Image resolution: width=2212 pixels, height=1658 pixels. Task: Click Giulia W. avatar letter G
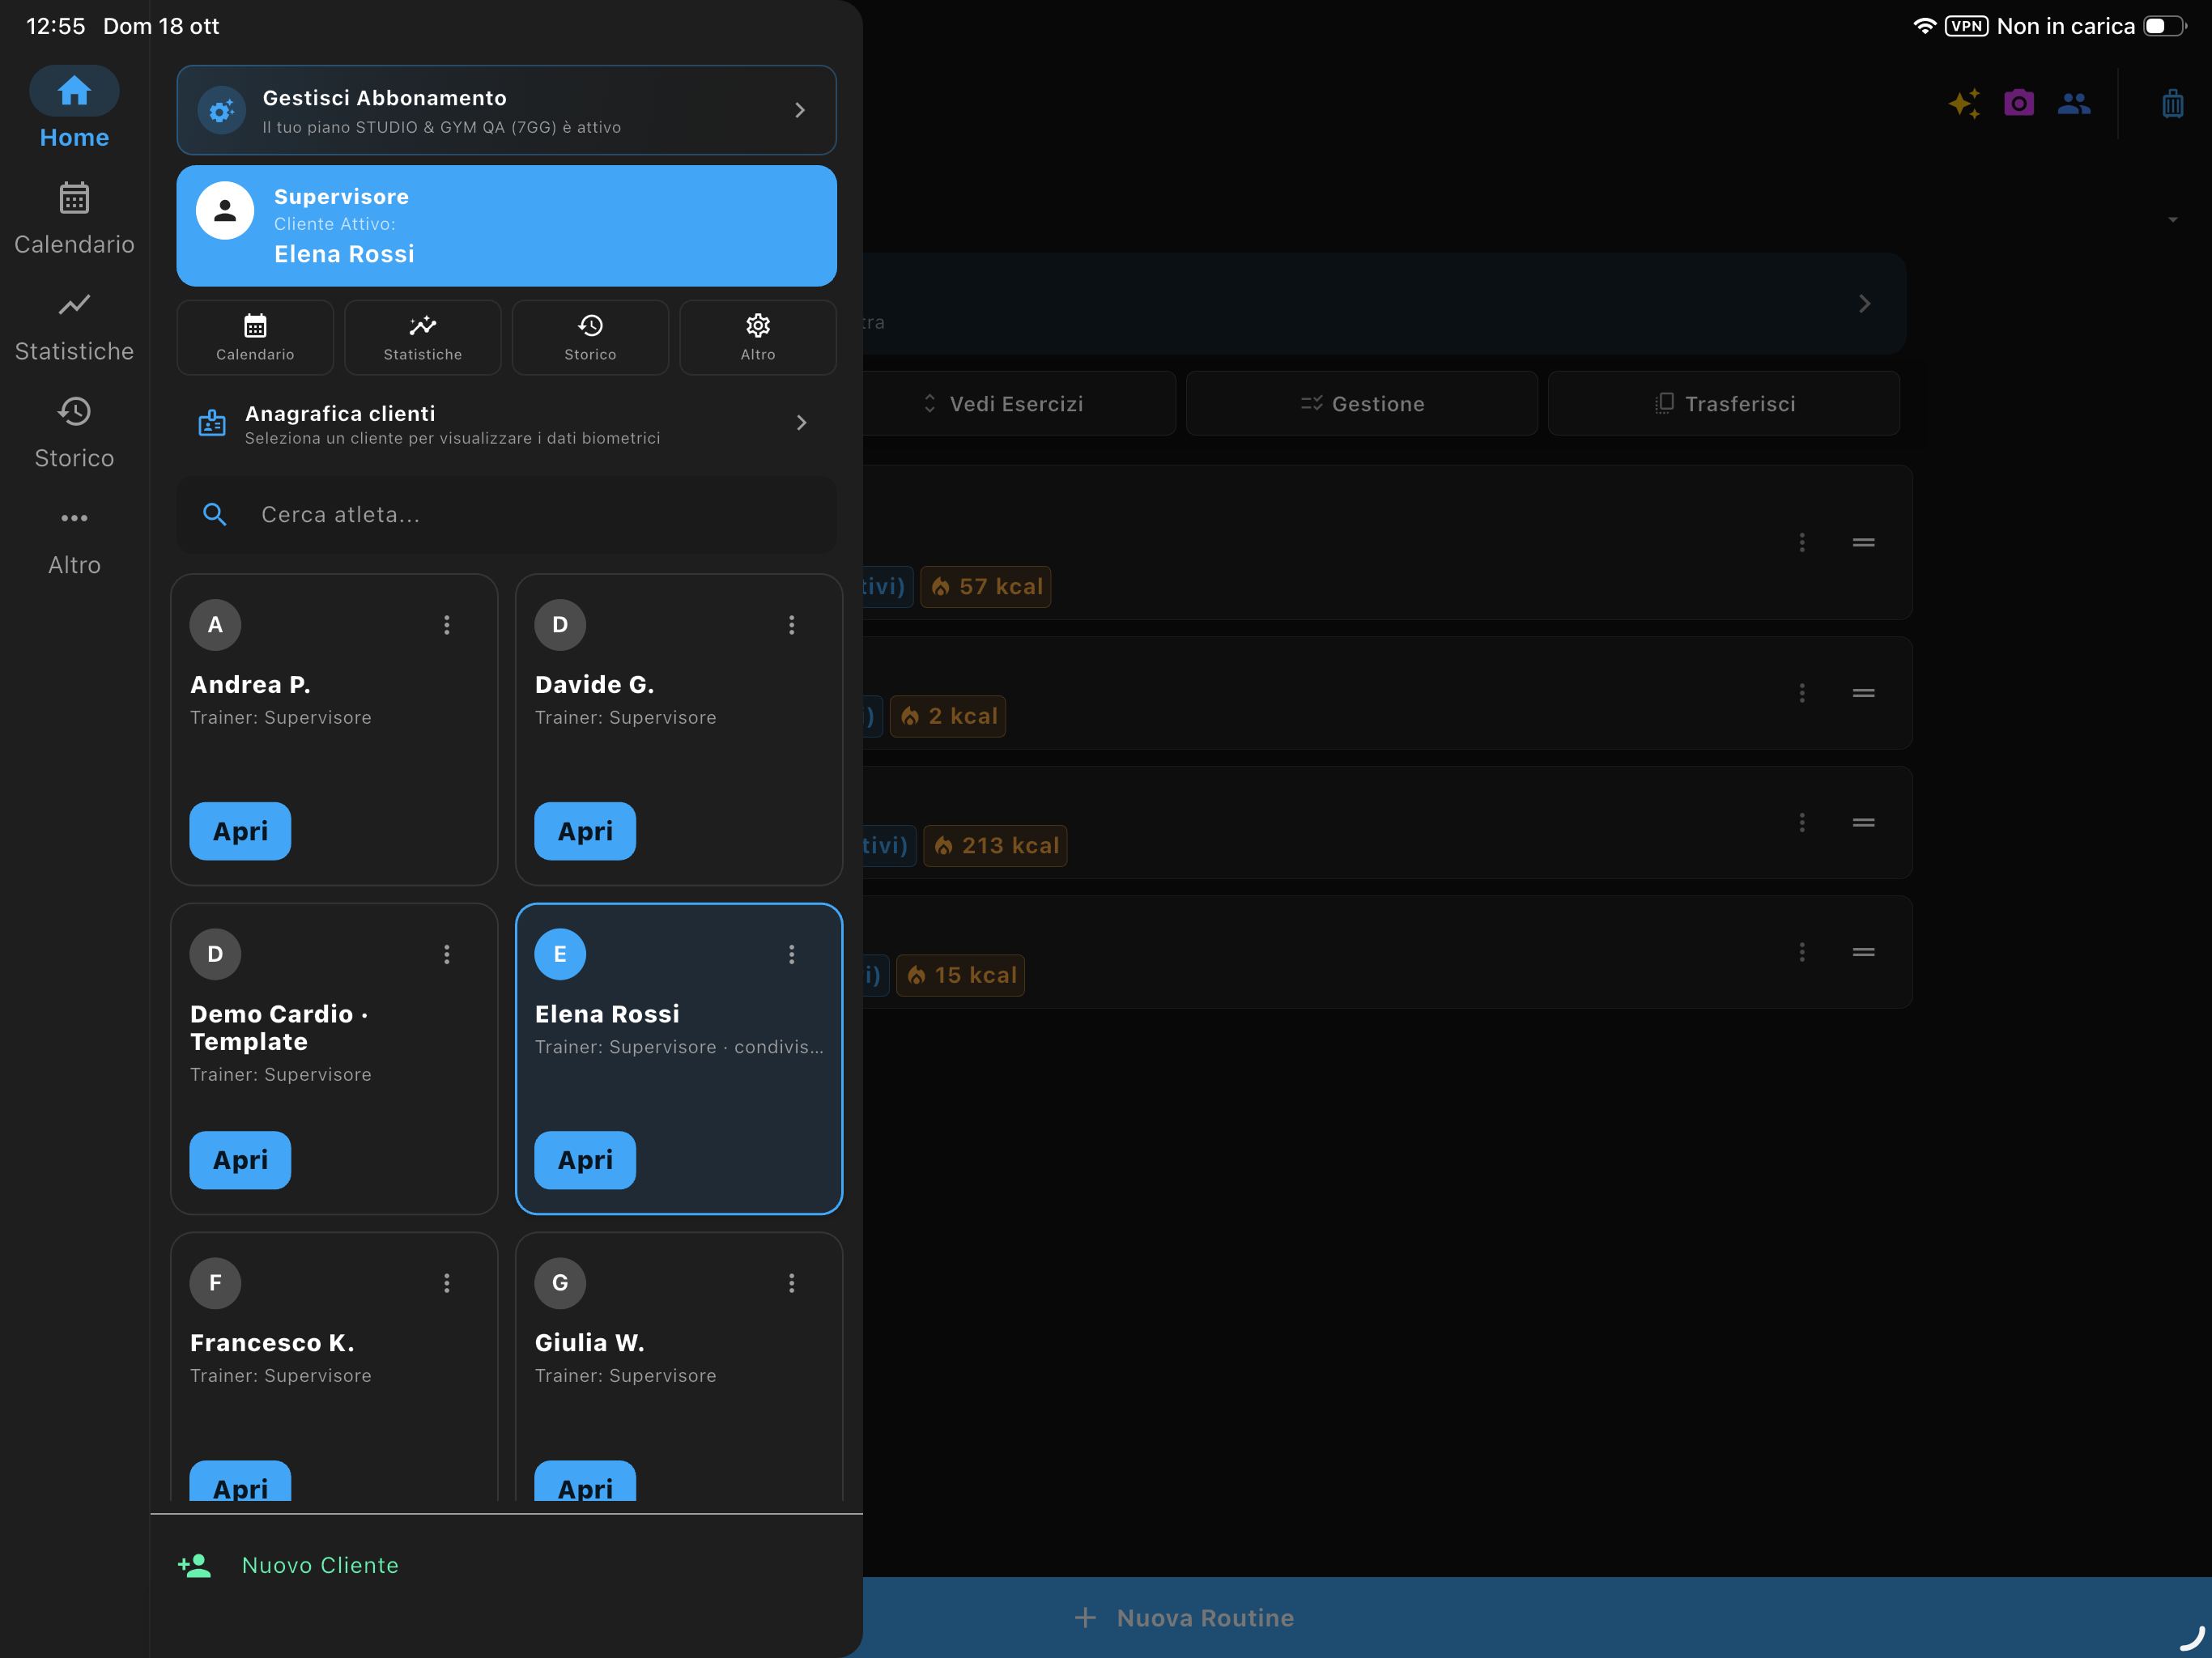(x=560, y=1283)
